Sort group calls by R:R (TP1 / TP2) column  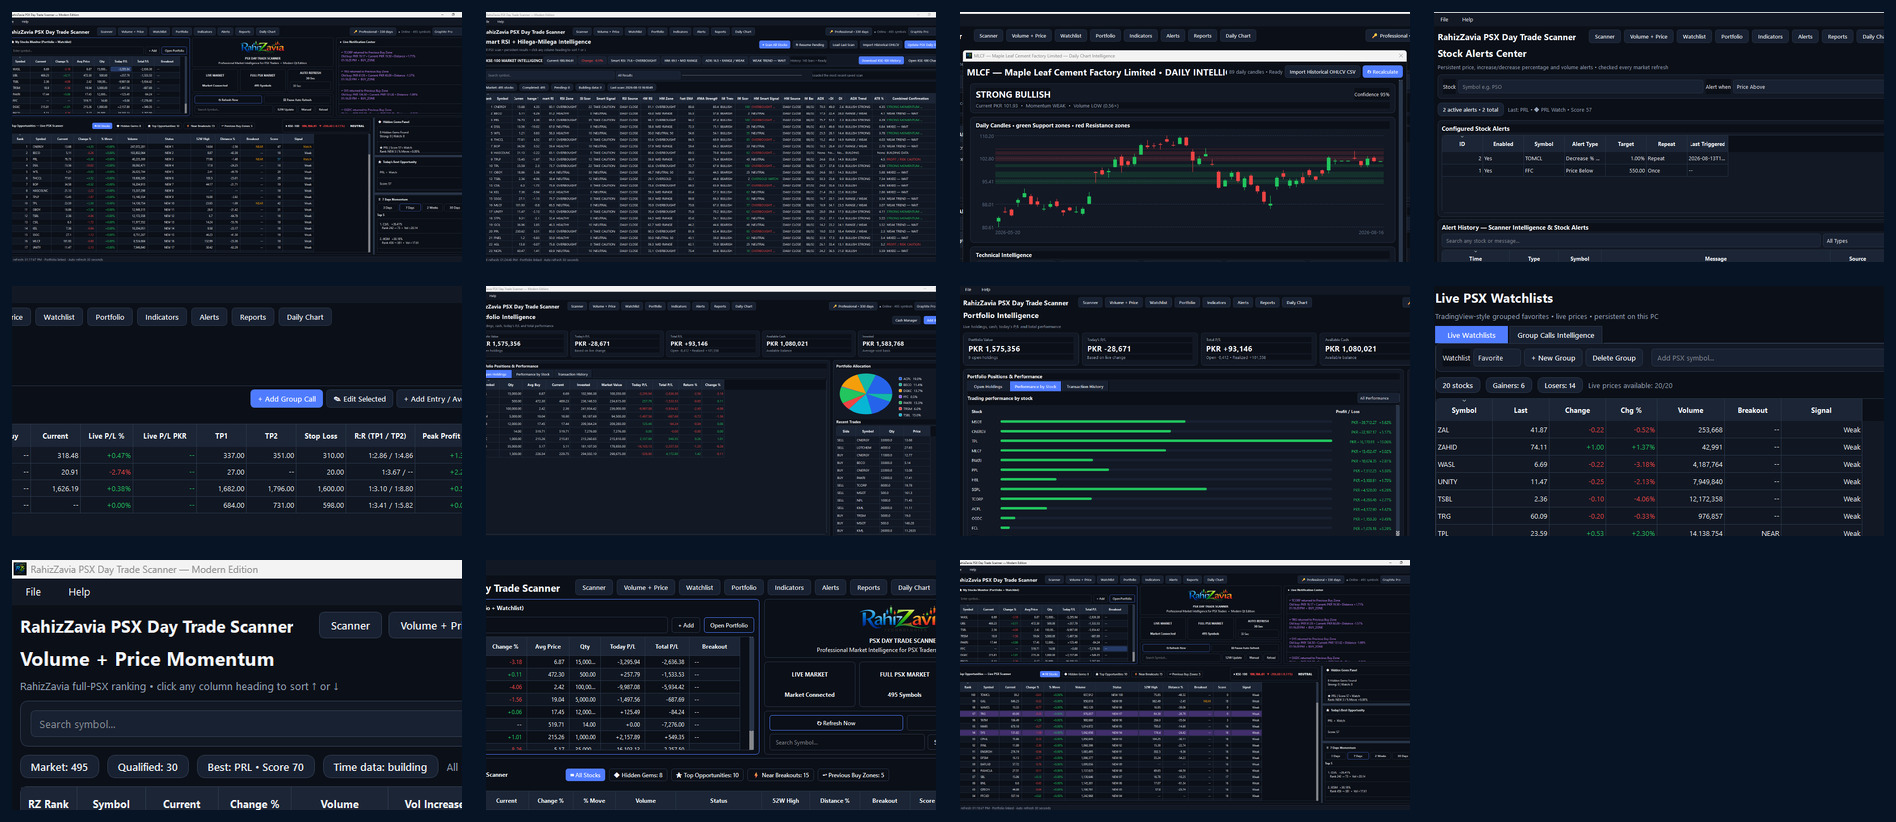tap(380, 436)
